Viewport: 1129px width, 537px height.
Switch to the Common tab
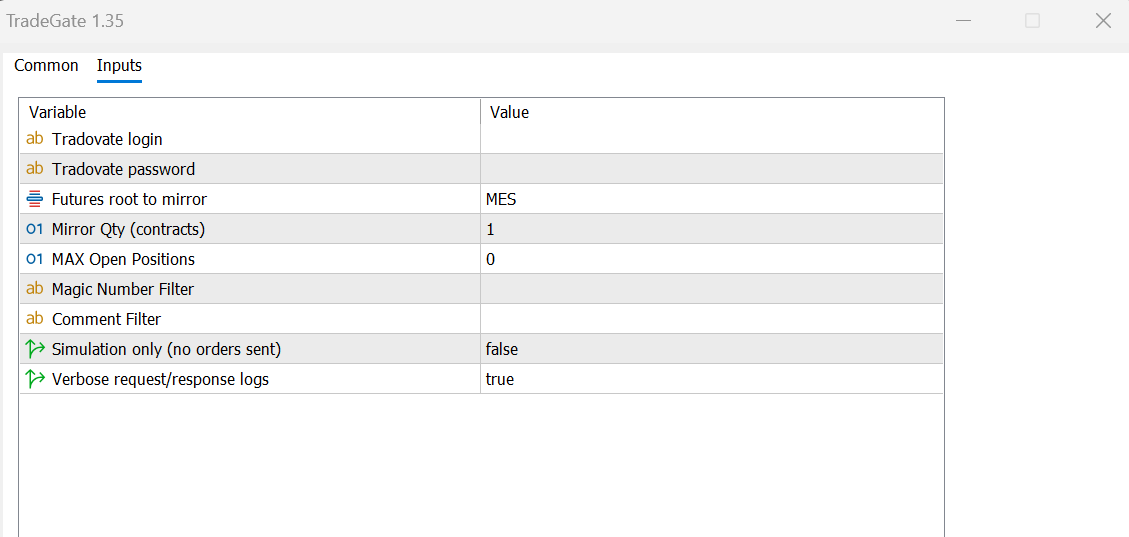pos(46,66)
